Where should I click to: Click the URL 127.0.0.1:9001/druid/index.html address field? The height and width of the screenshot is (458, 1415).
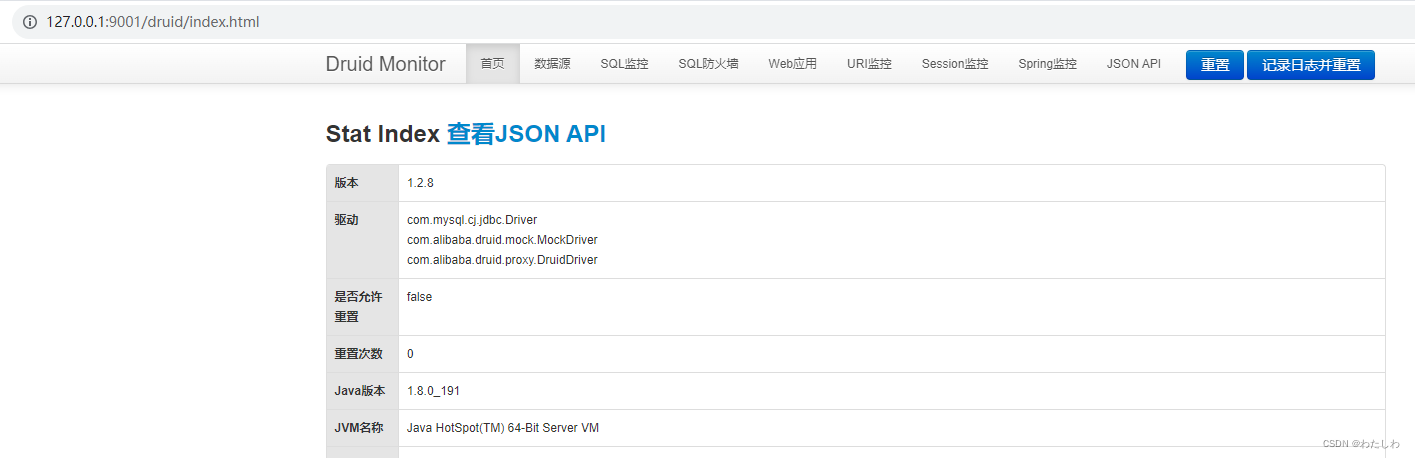coord(153,21)
